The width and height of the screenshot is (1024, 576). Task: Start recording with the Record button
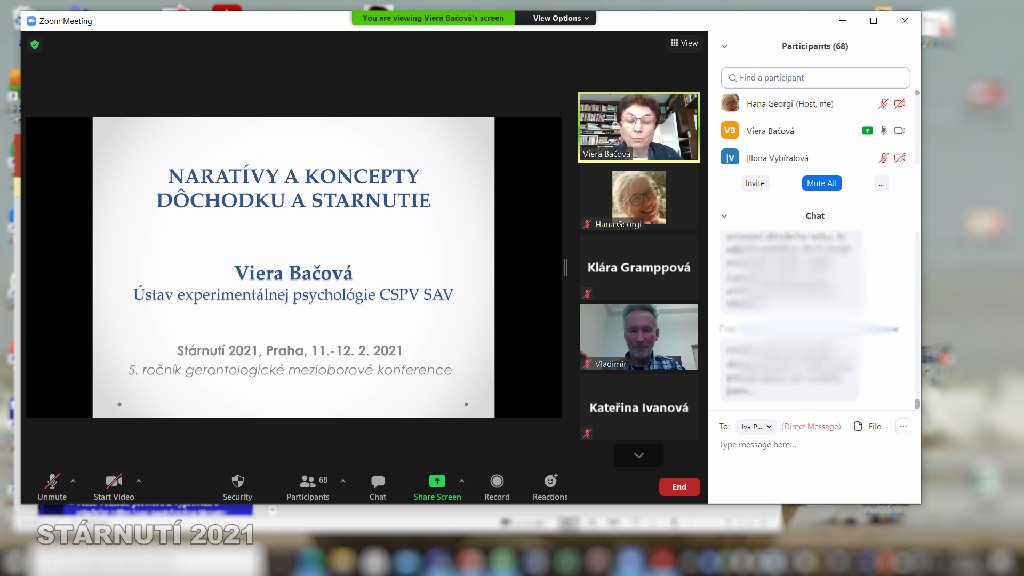click(497, 482)
